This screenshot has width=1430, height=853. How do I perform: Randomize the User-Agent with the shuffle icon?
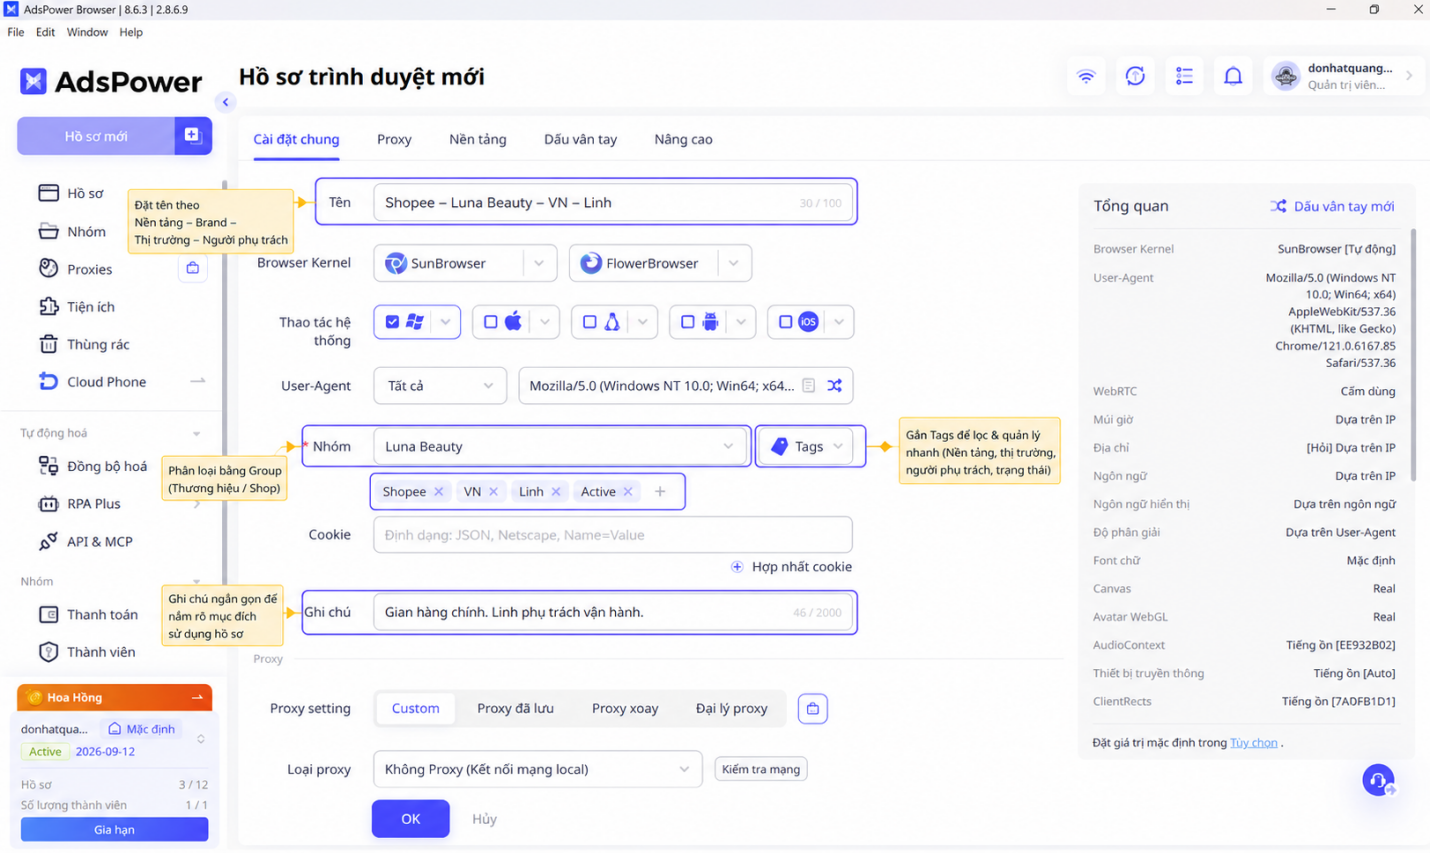(835, 386)
